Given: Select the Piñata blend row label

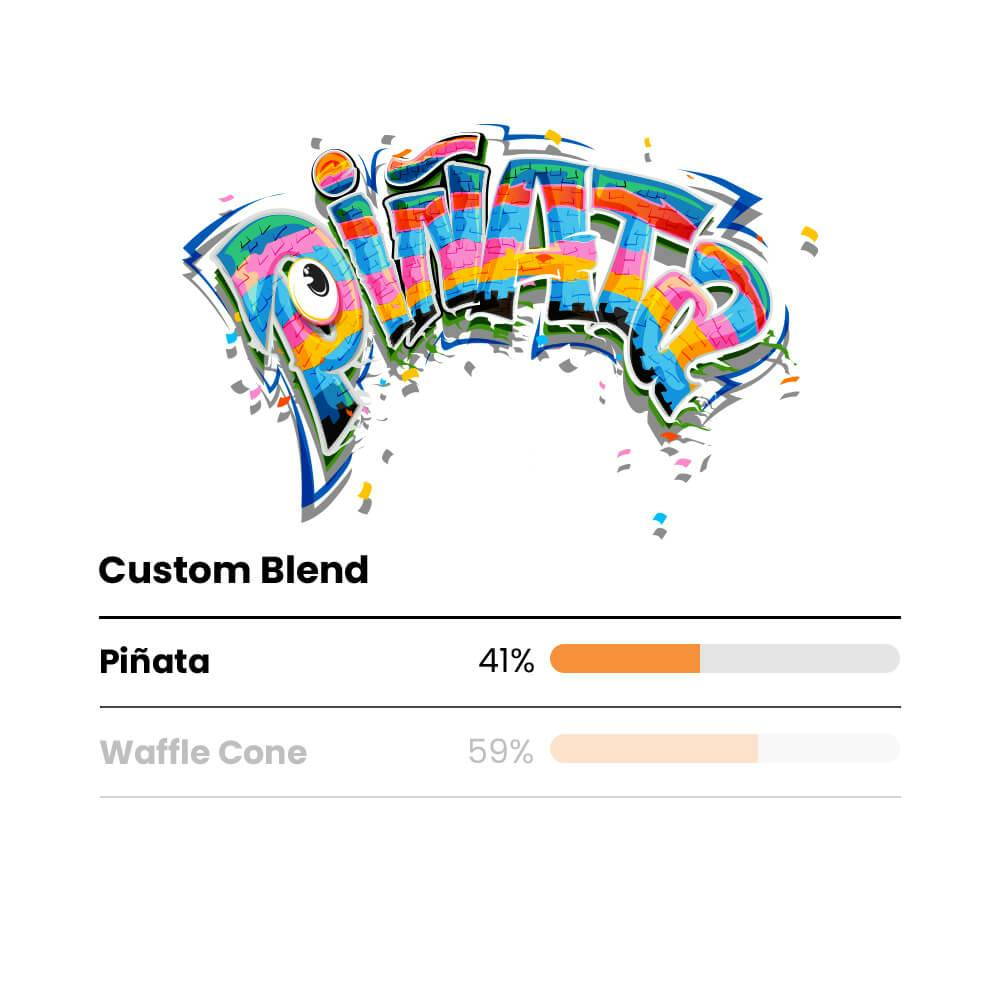Looking at the screenshot, I should (155, 662).
